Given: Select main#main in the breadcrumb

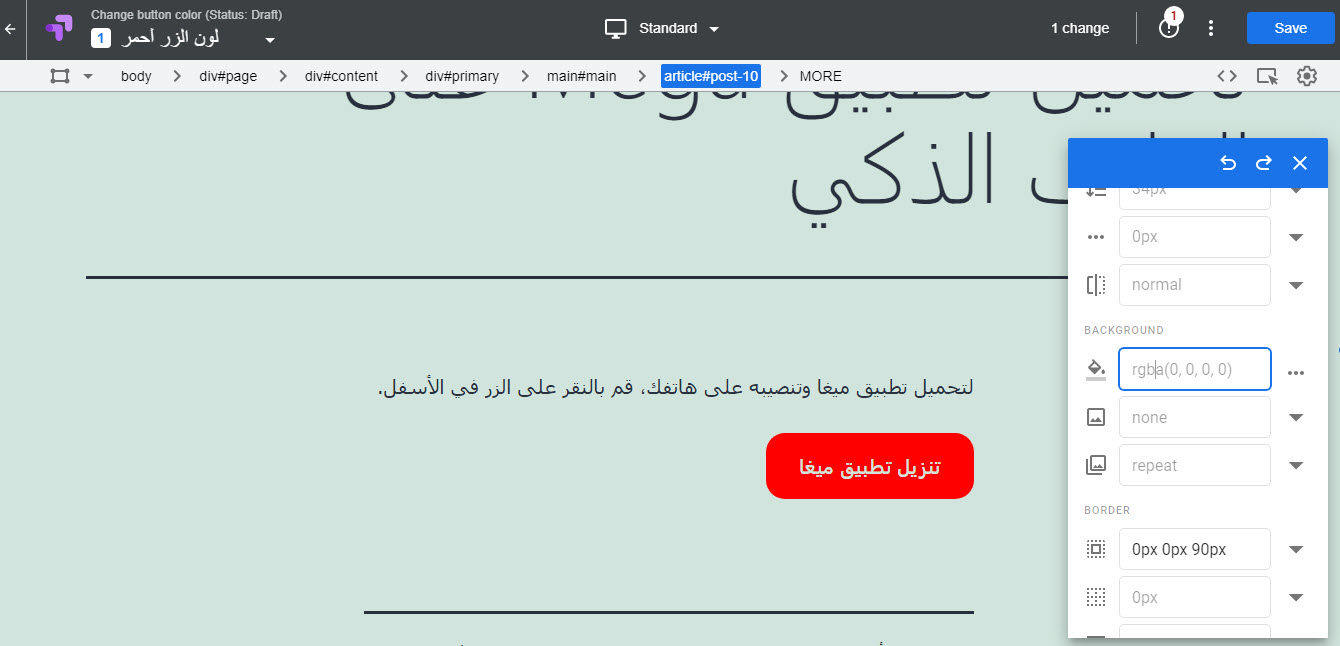Looking at the screenshot, I should [582, 76].
